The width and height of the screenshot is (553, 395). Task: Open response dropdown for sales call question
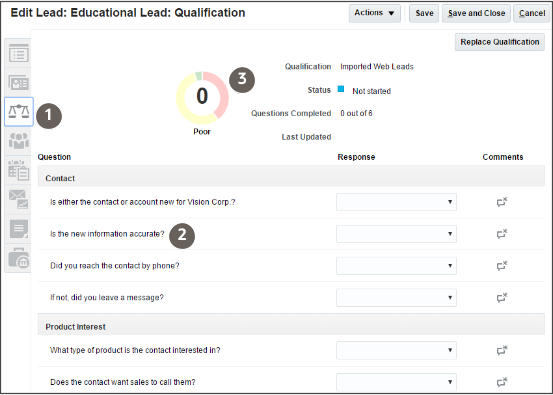tap(396, 382)
